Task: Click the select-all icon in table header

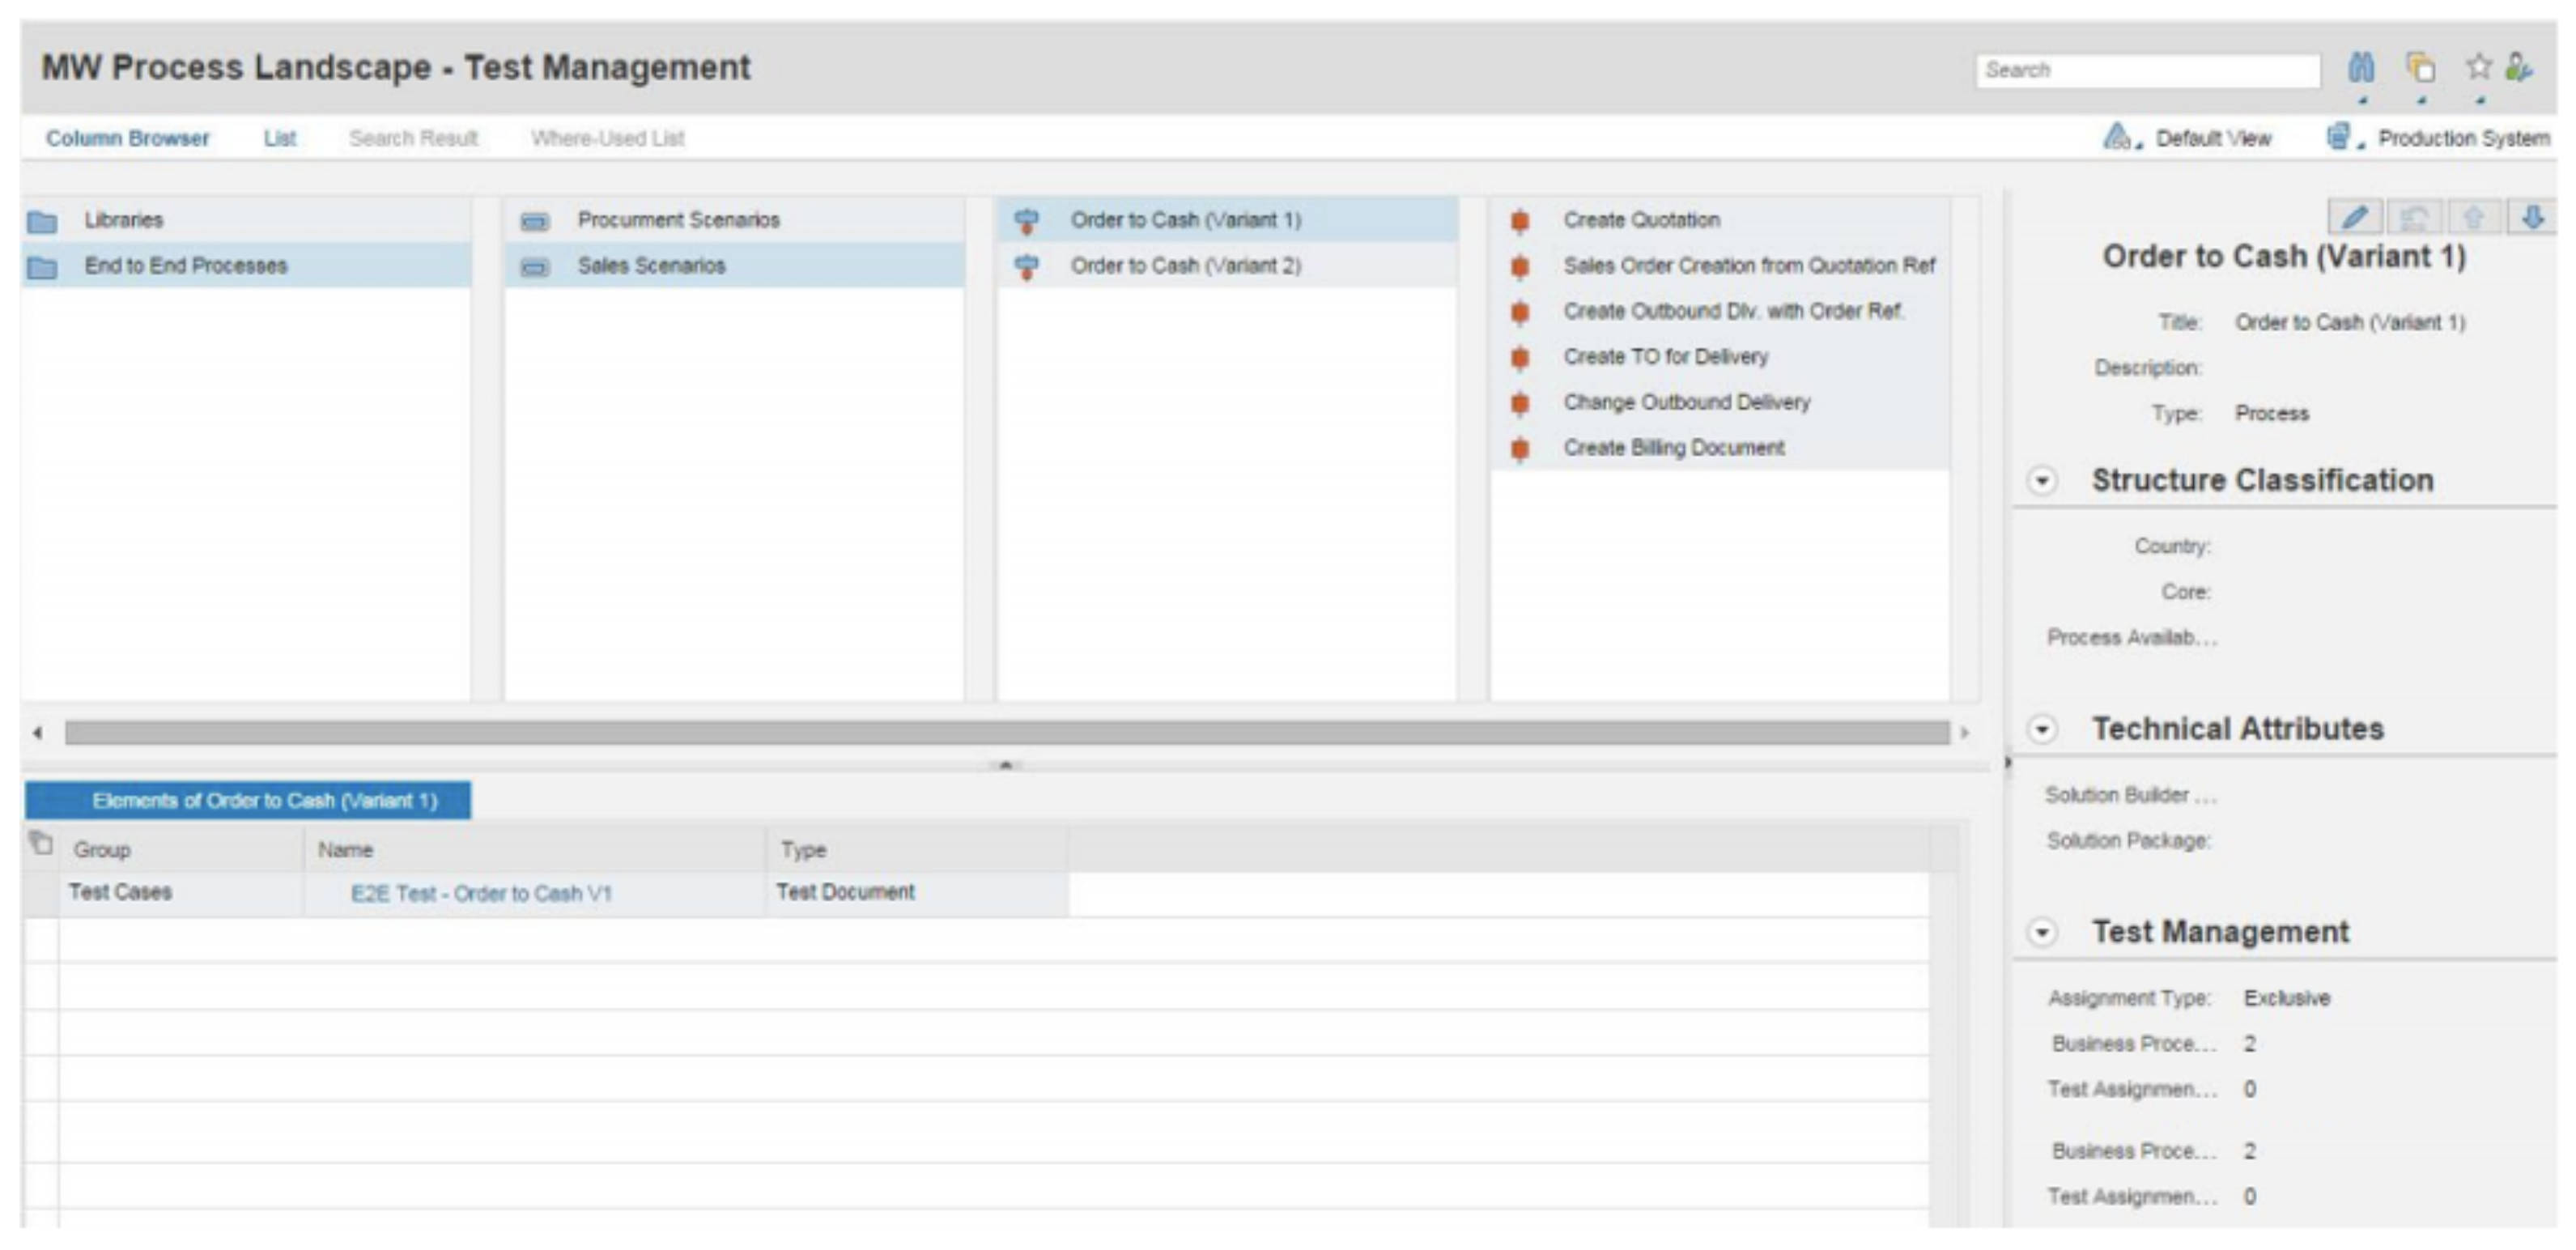Action: [x=41, y=844]
